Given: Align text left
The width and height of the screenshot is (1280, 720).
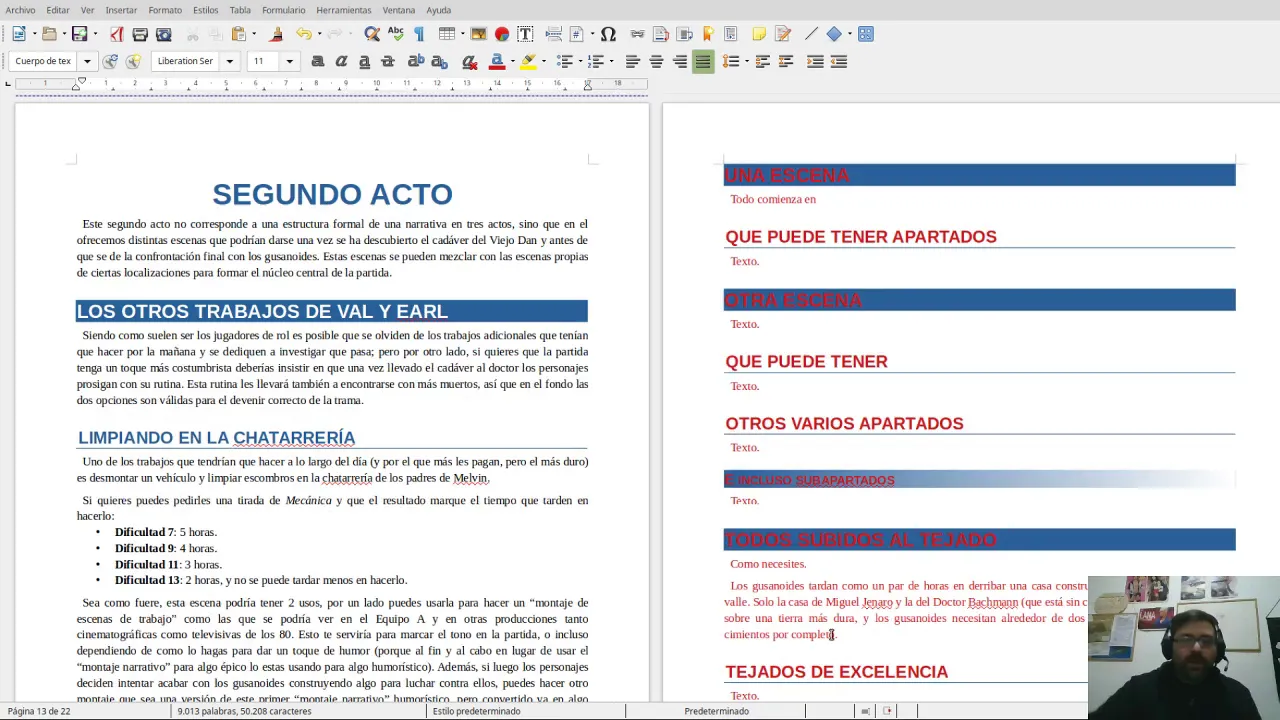Looking at the screenshot, I should (x=633, y=61).
